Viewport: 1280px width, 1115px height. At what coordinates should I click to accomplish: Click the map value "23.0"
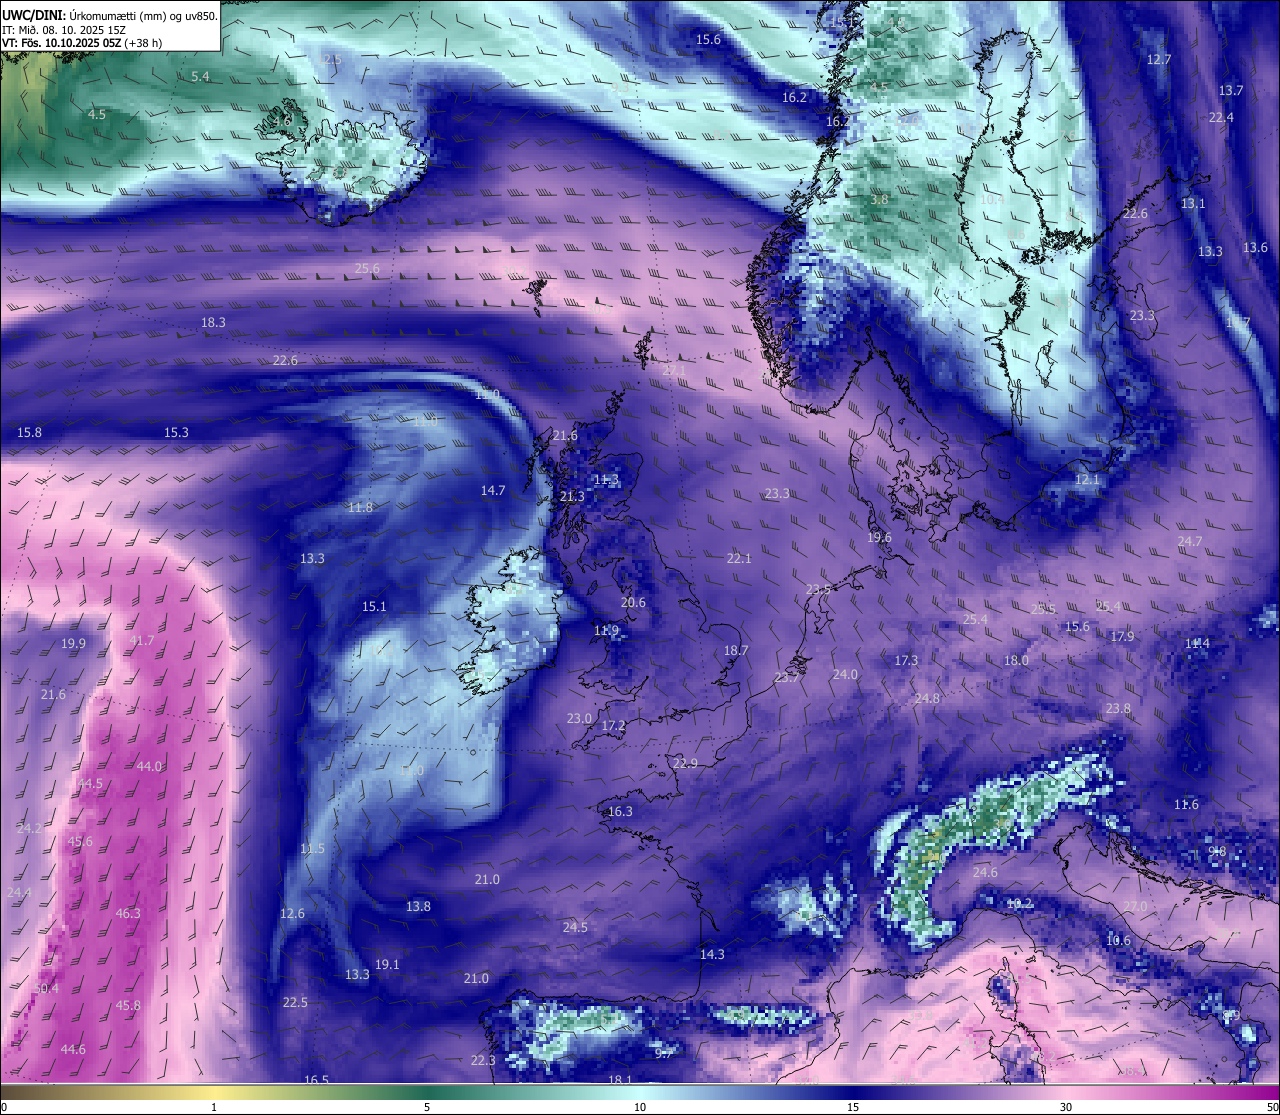point(579,719)
